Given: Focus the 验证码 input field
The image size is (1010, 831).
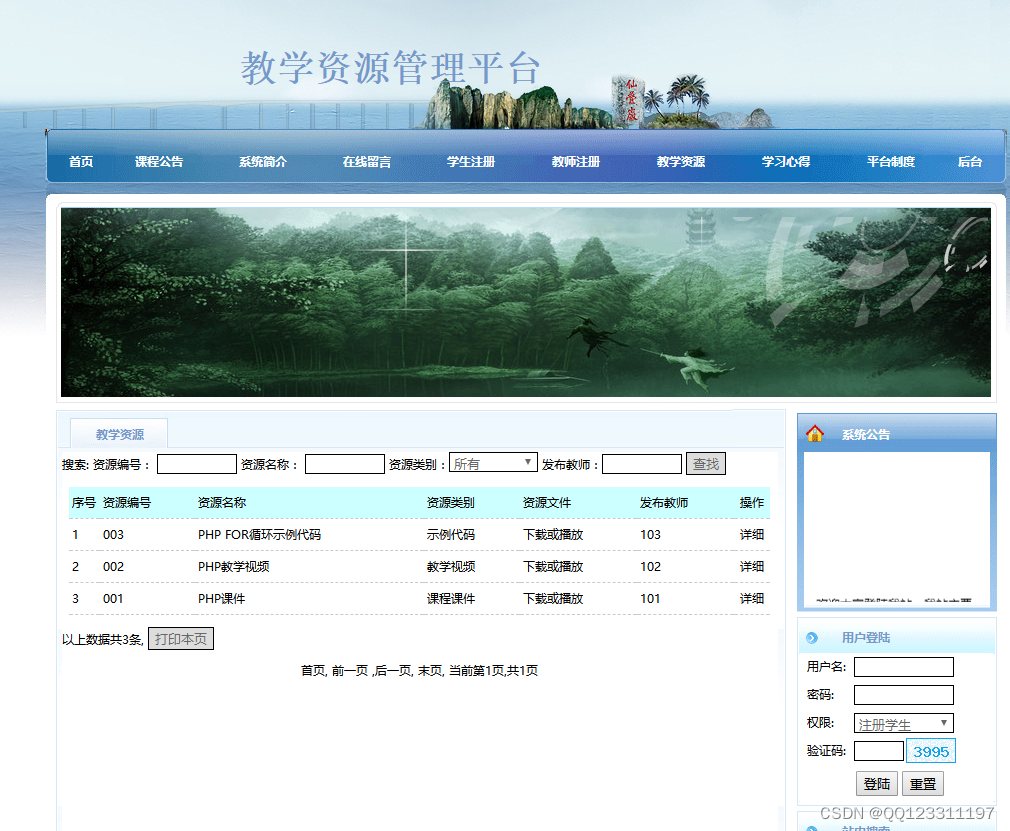Looking at the screenshot, I should 879,751.
